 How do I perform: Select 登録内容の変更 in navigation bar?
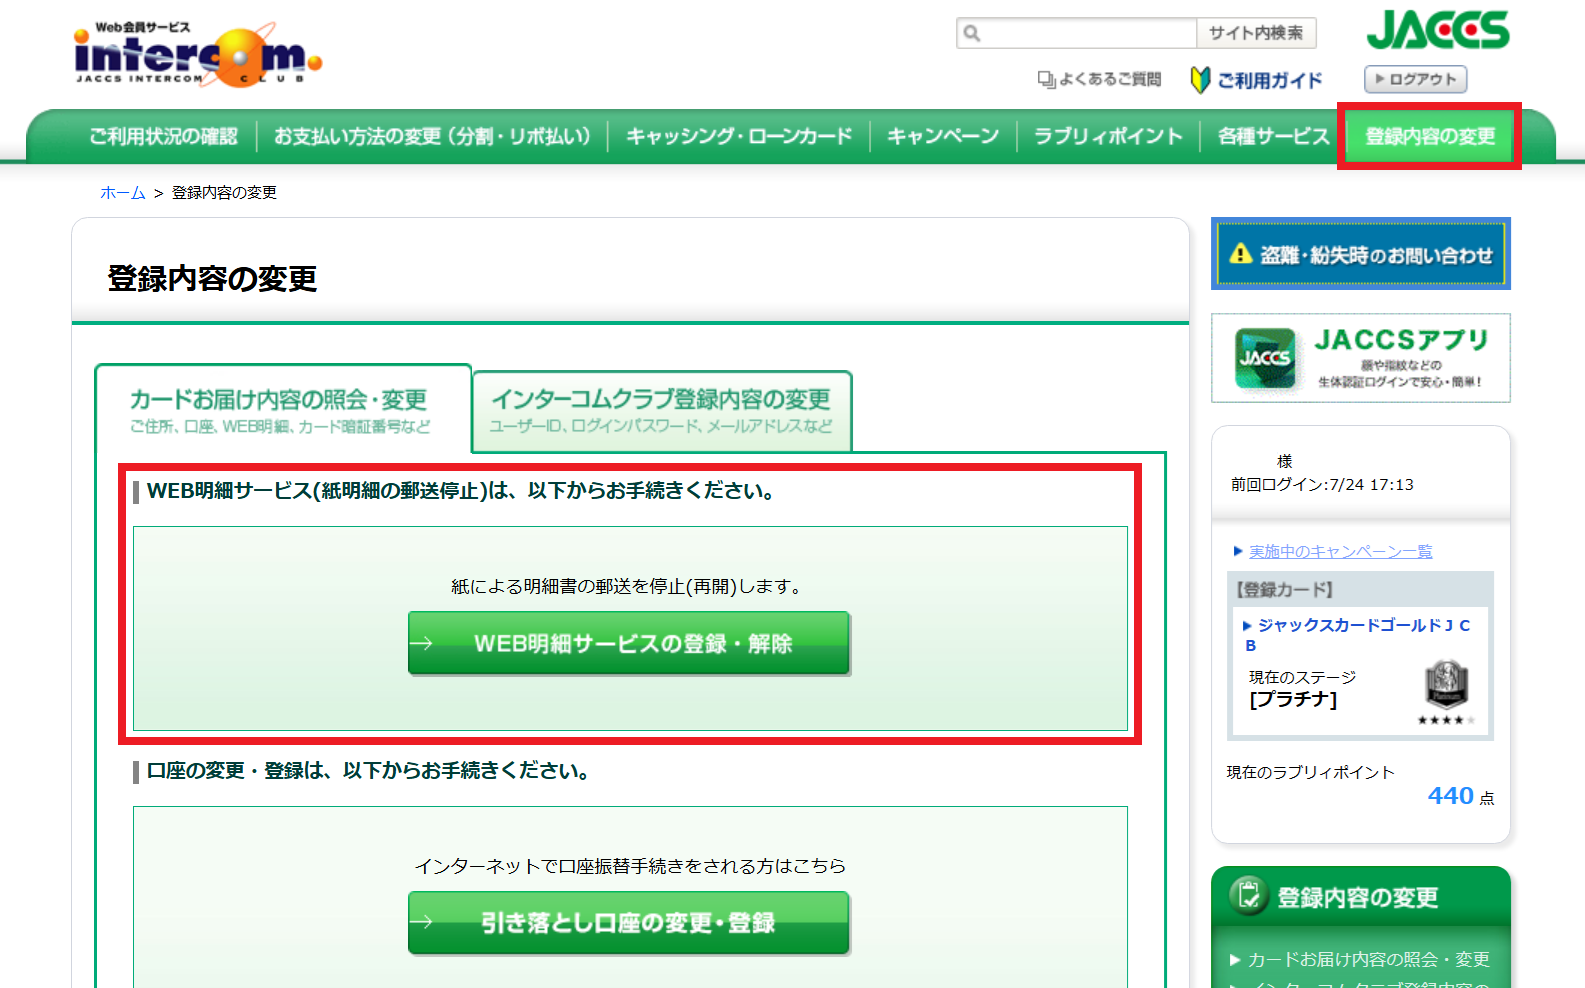(1430, 136)
